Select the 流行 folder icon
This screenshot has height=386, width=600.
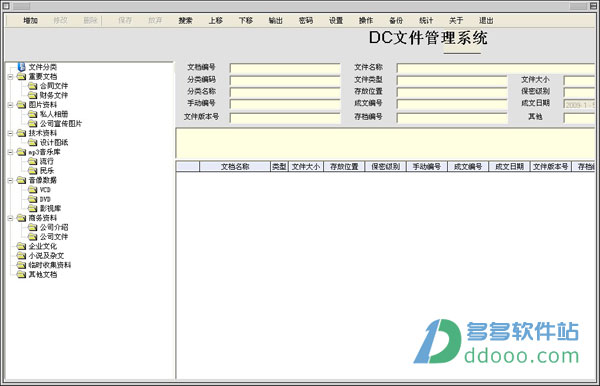(33, 161)
